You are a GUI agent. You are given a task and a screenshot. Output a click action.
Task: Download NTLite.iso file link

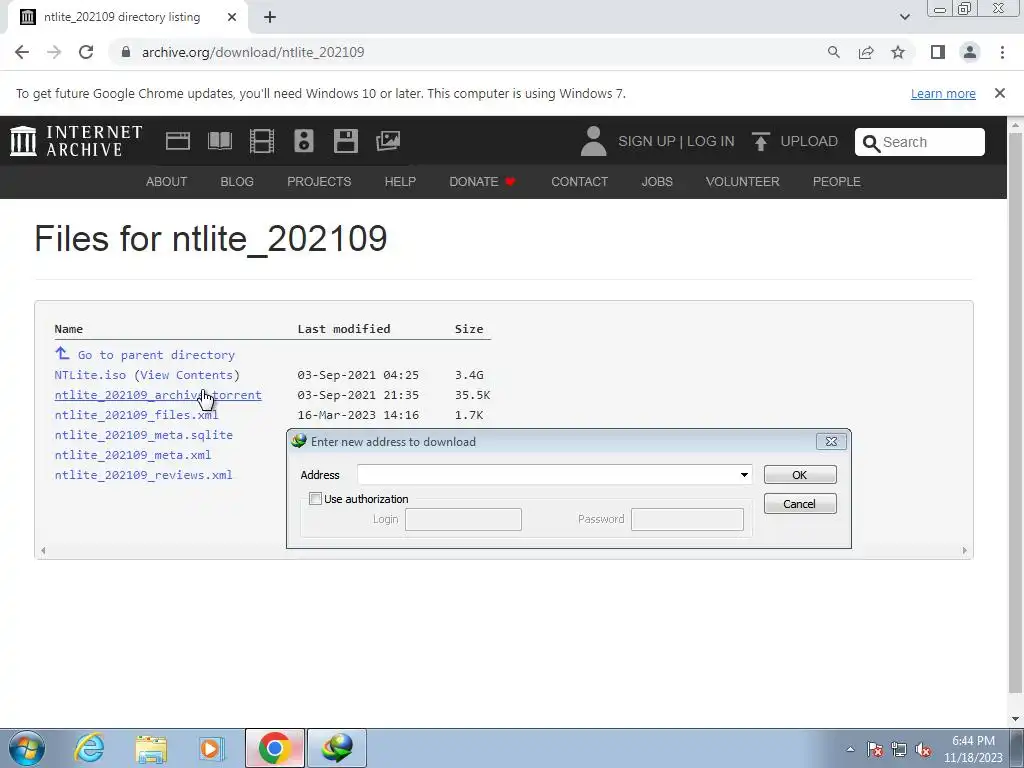click(90, 375)
